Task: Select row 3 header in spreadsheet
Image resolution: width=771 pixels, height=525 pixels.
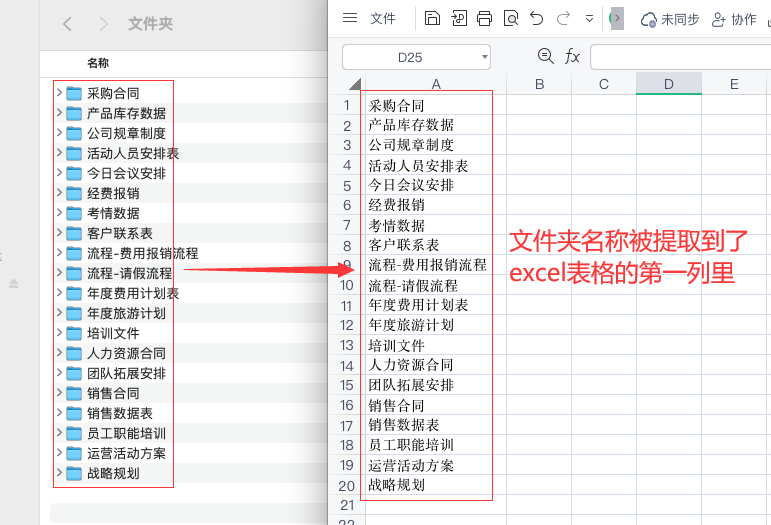Action: click(347, 145)
